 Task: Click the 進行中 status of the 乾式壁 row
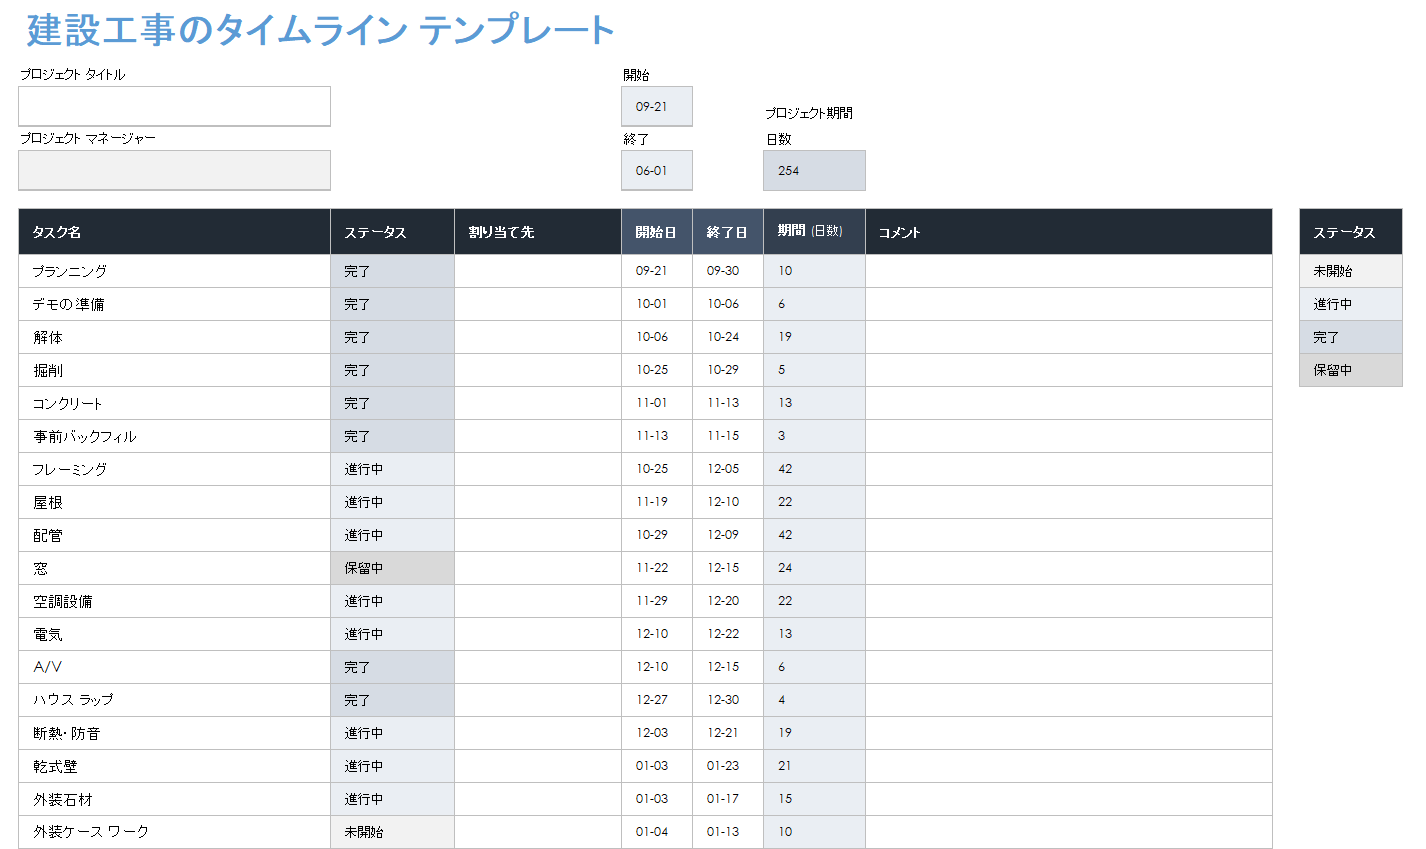pyautogui.click(x=392, y=766)
